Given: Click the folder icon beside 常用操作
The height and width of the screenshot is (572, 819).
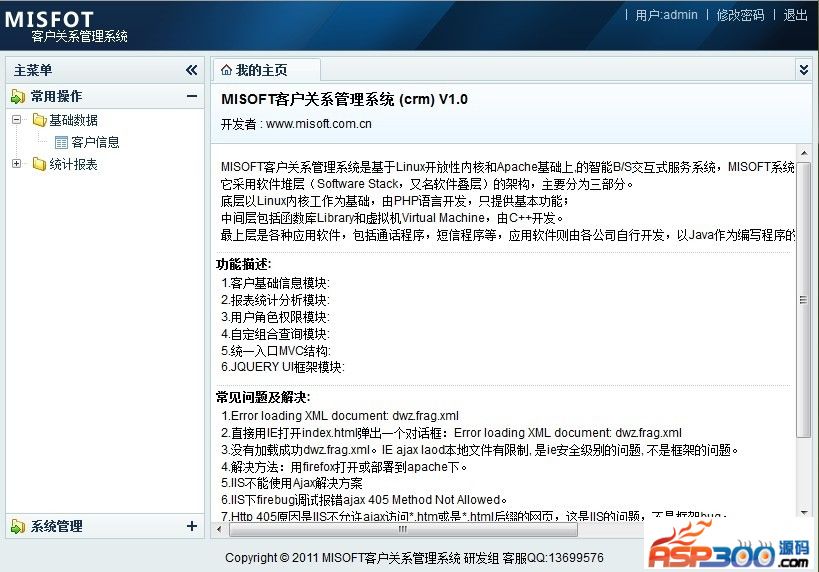Looking at the screenshot, I should [x=18, y=96].
